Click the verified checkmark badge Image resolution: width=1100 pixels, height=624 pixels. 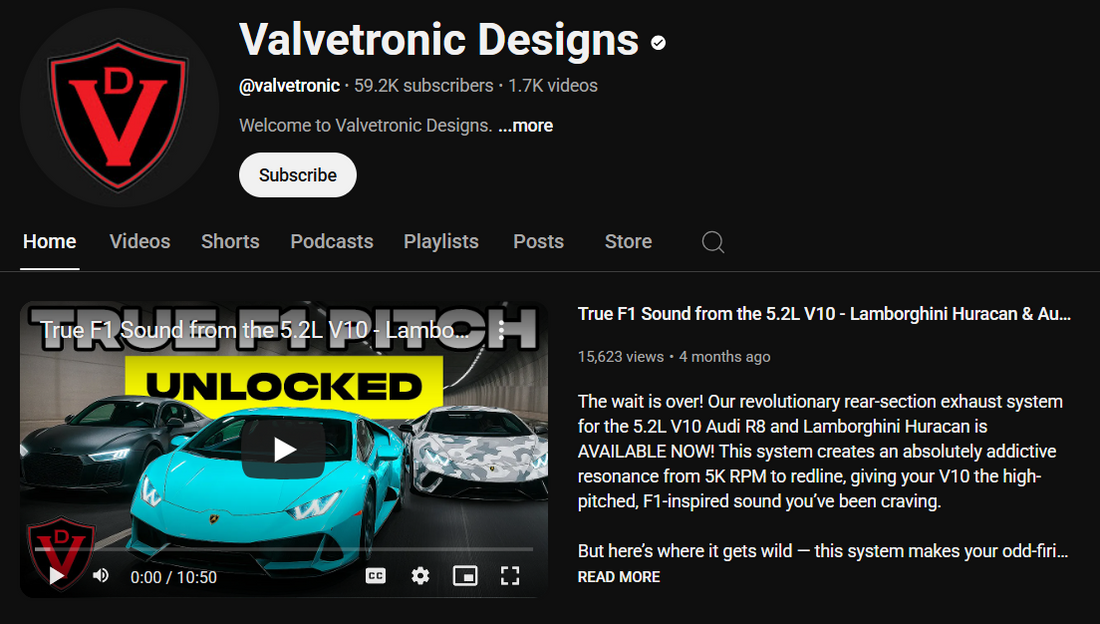tap(658, 44)
